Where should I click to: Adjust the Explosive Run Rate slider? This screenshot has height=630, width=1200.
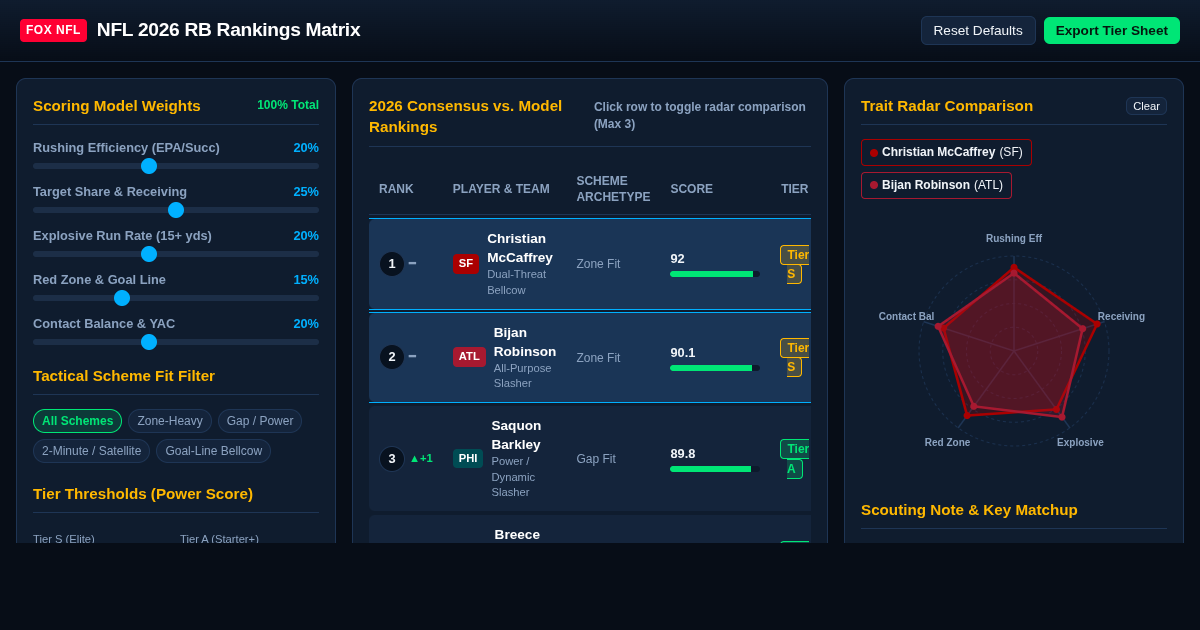pyautogui.click(x=176, y=254)
